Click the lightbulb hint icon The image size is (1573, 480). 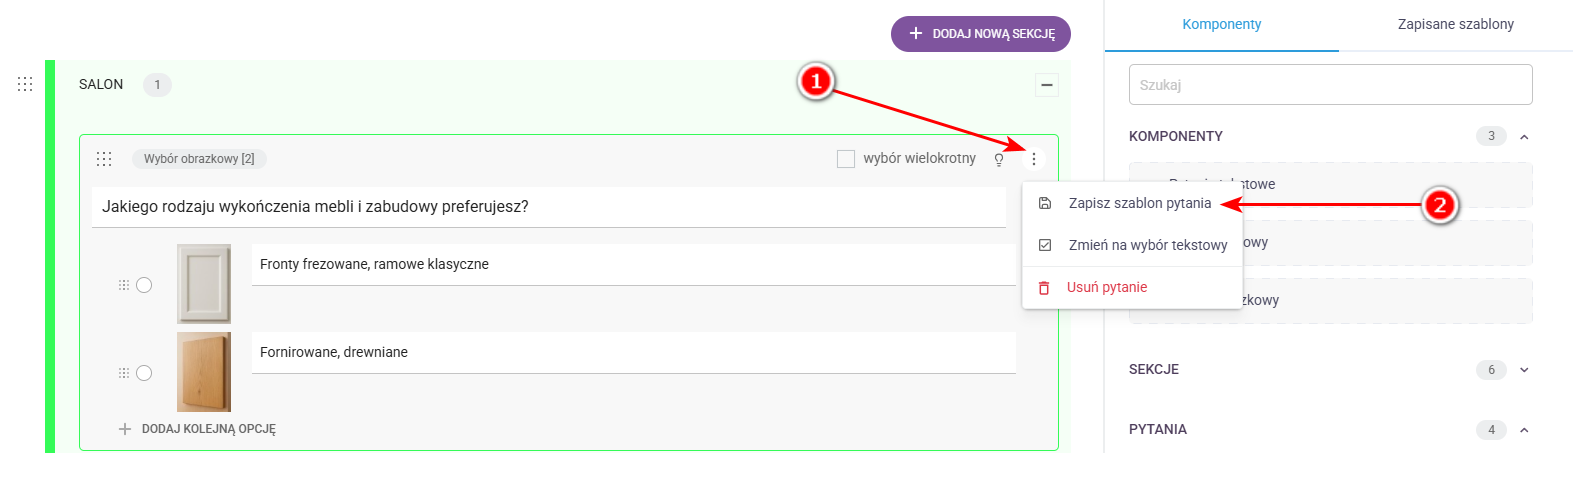tap(999, 160)
